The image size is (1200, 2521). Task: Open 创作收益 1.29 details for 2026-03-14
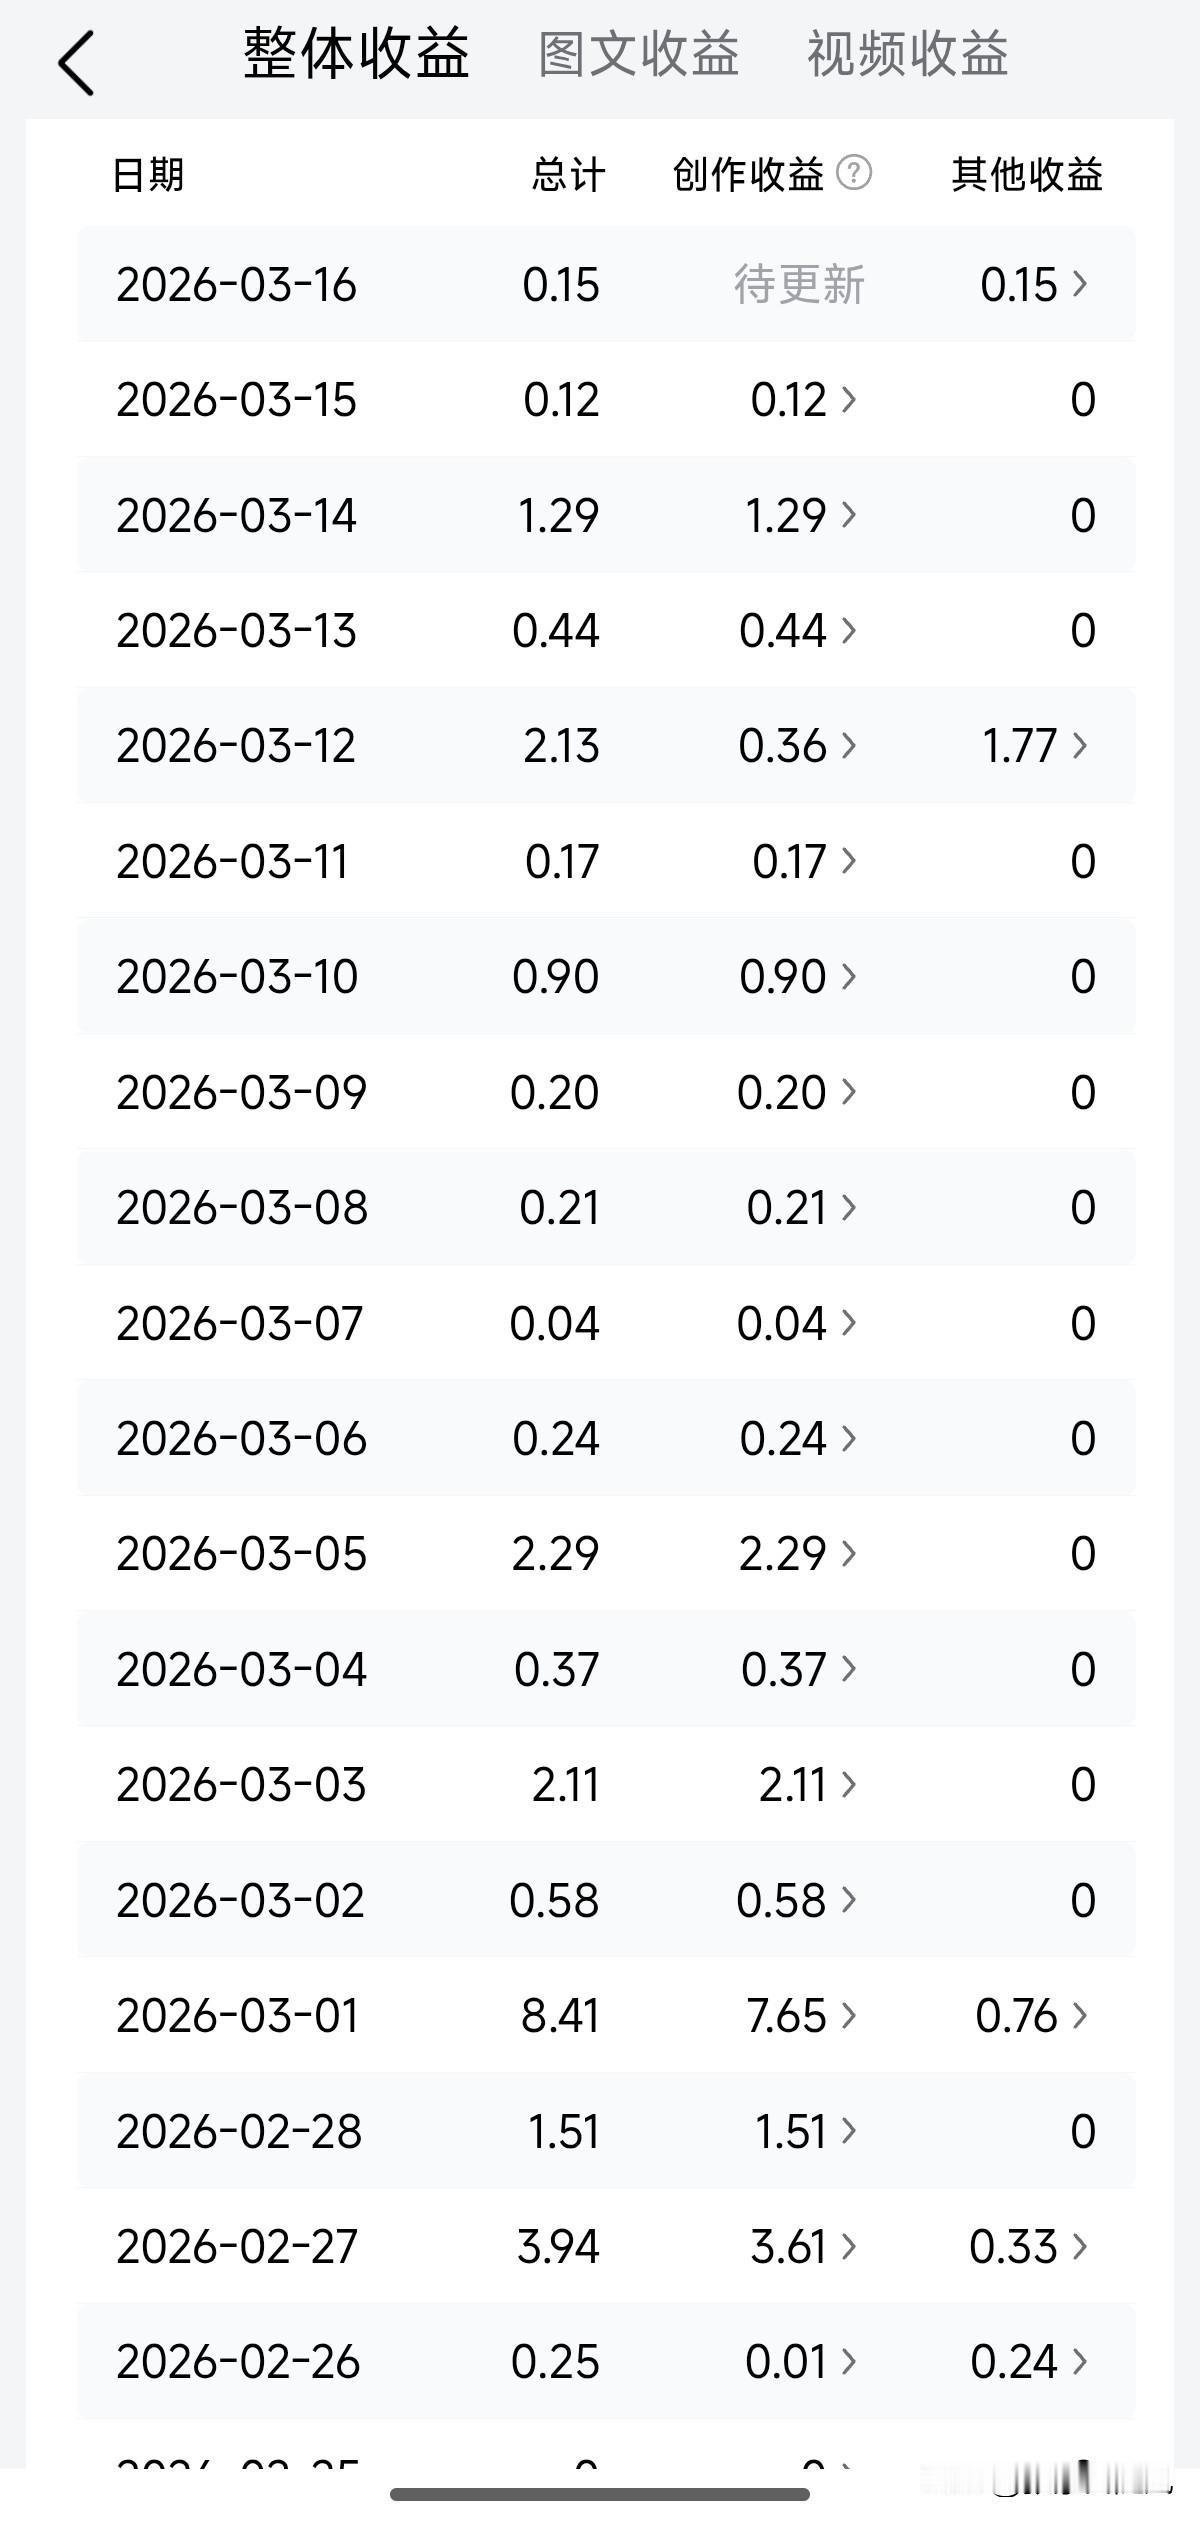tap(801, 516)
